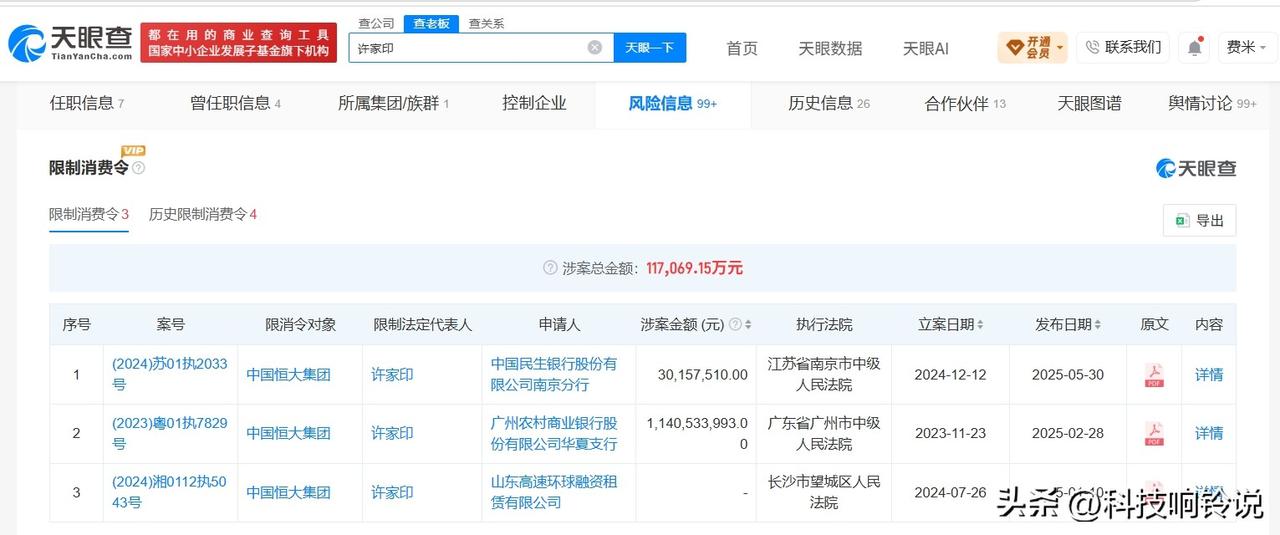Switch to 历史信息 tab
Image resolution: width=1280 pixels, height=535 pixels.
[x=829, y=103]
